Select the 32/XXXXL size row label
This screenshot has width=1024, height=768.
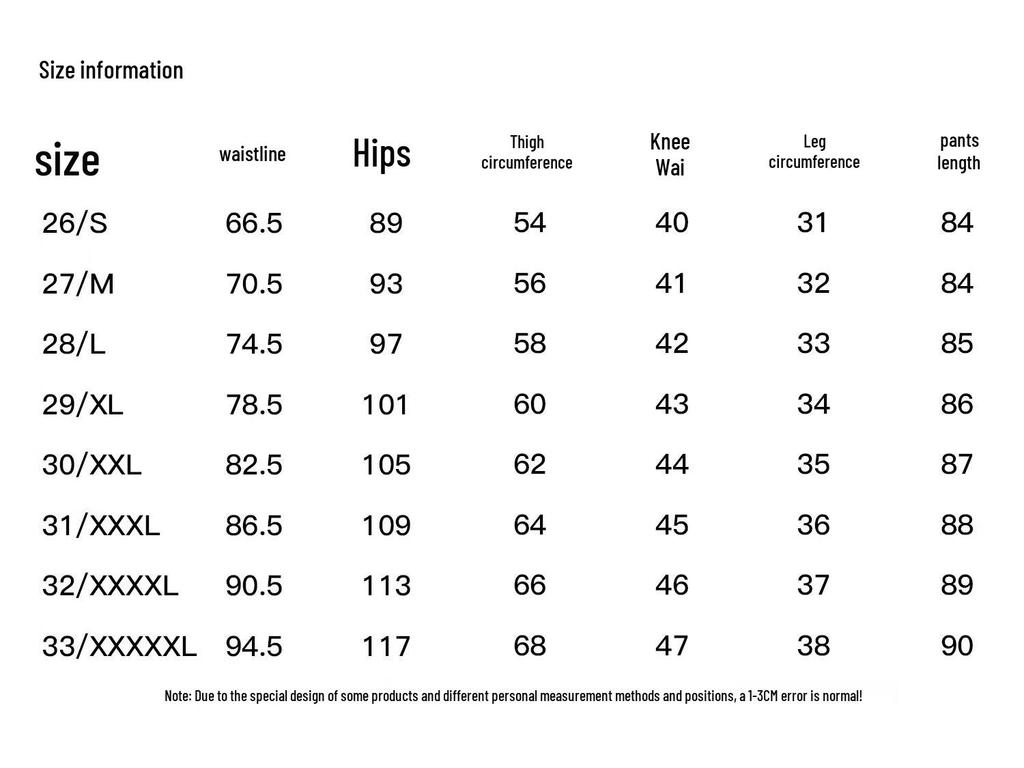coord(110,586)
